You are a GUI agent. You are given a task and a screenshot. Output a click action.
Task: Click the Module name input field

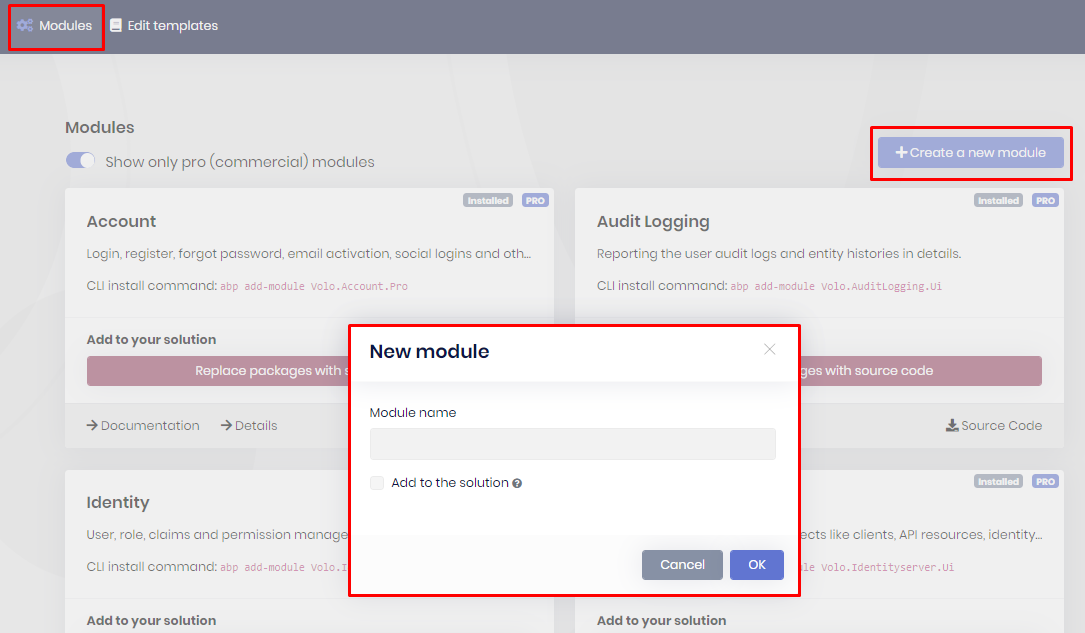pyautogui.click(x=572, y=443)
